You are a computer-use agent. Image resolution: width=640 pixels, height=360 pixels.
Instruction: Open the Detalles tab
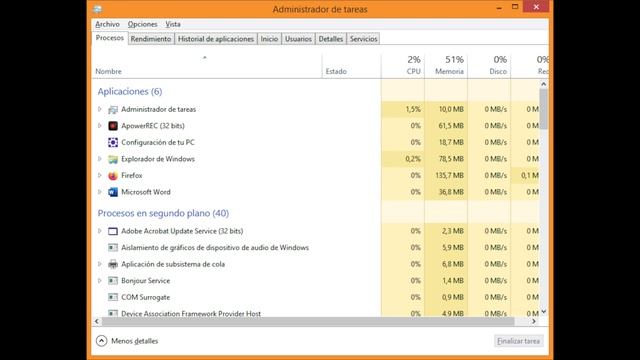point(331,39)
